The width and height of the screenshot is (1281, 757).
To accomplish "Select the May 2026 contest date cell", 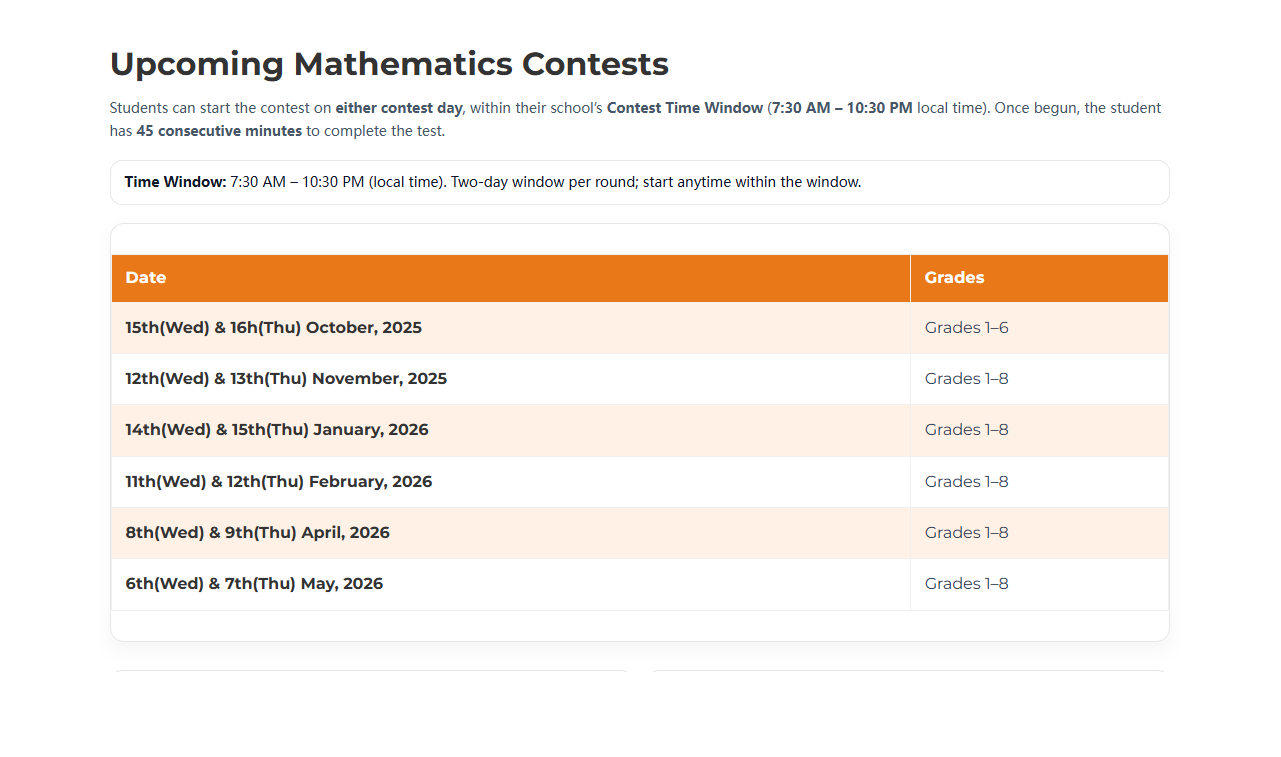I will click(254, 584).
